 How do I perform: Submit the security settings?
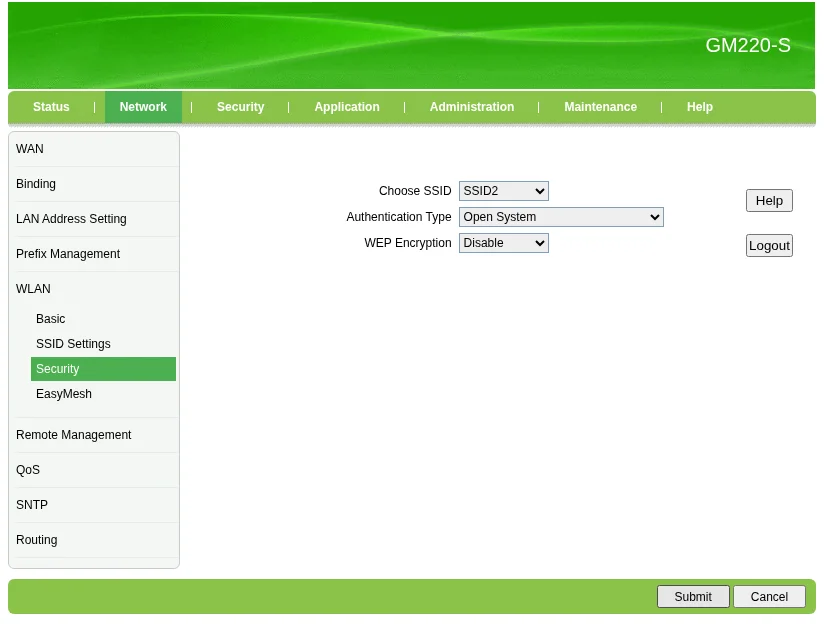pyautogui.click(x=693, y=597)
